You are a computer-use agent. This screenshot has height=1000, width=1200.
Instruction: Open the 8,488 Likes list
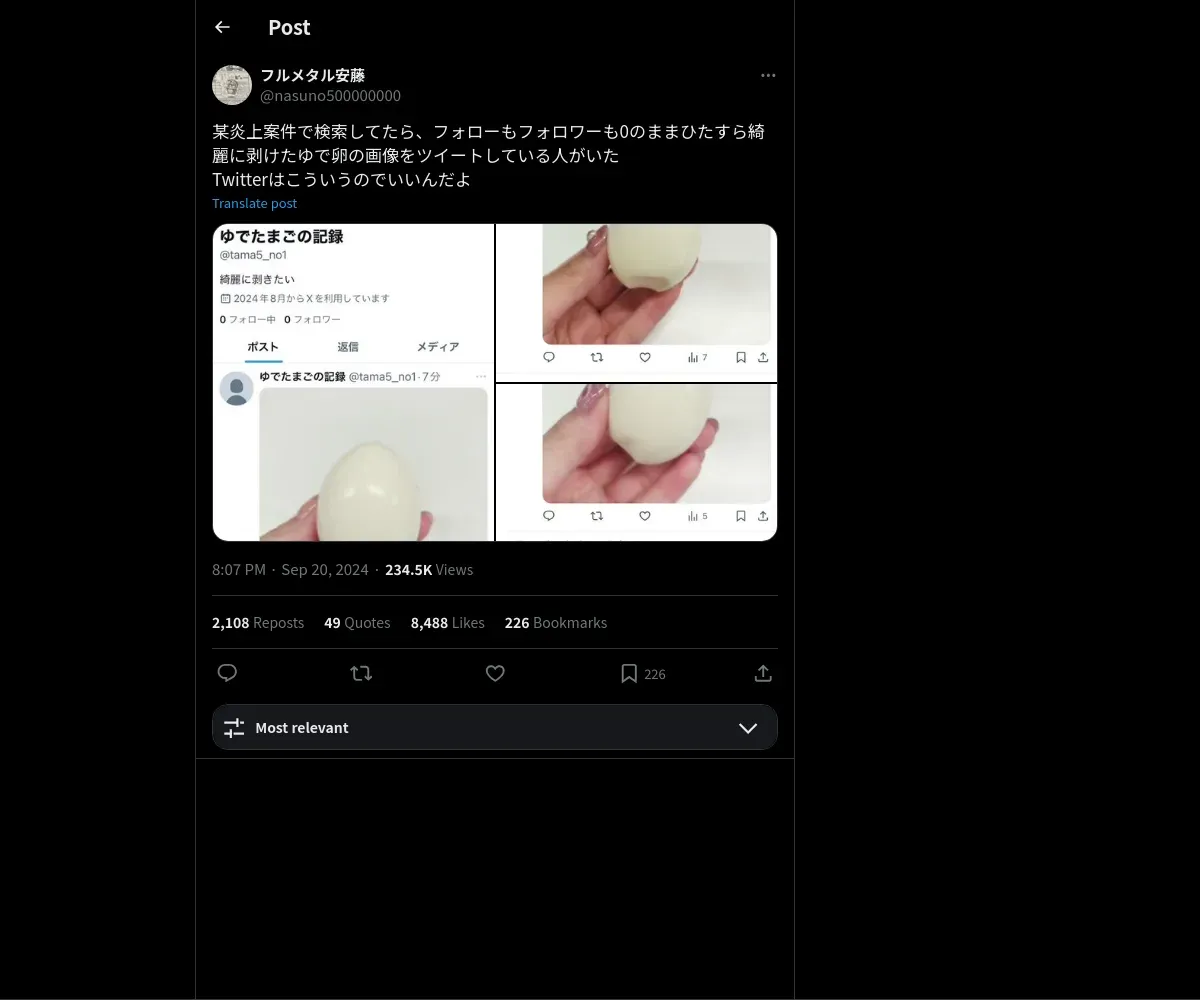[x=447, y=622]
